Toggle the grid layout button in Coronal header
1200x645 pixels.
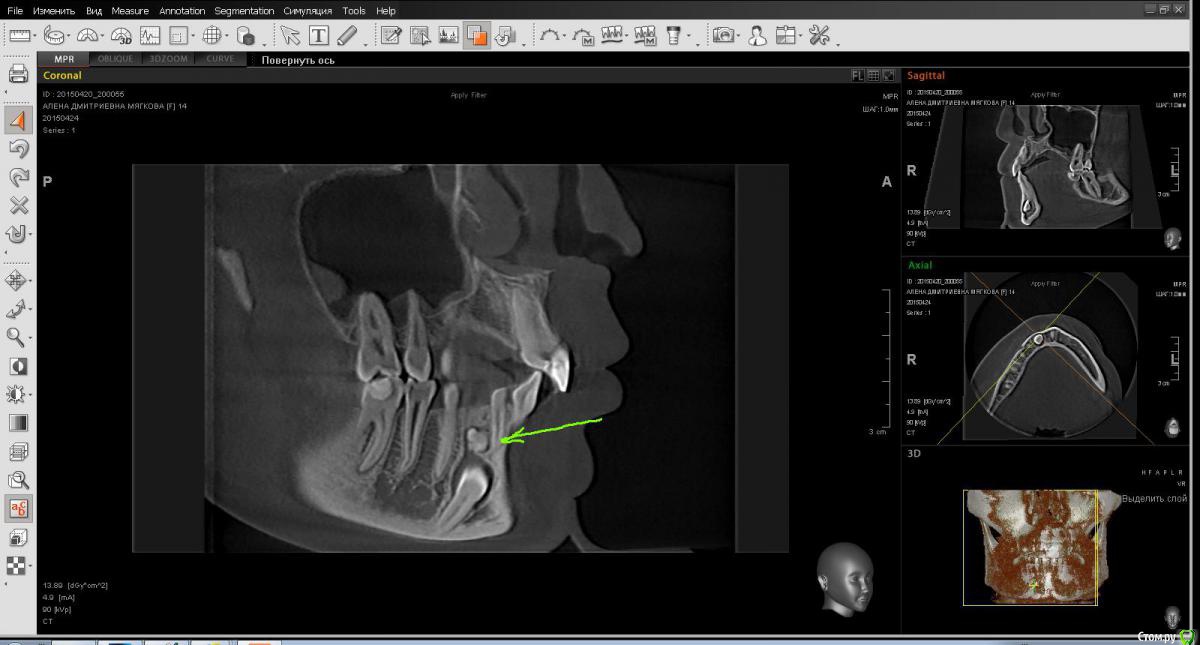[x=873, y=75]
